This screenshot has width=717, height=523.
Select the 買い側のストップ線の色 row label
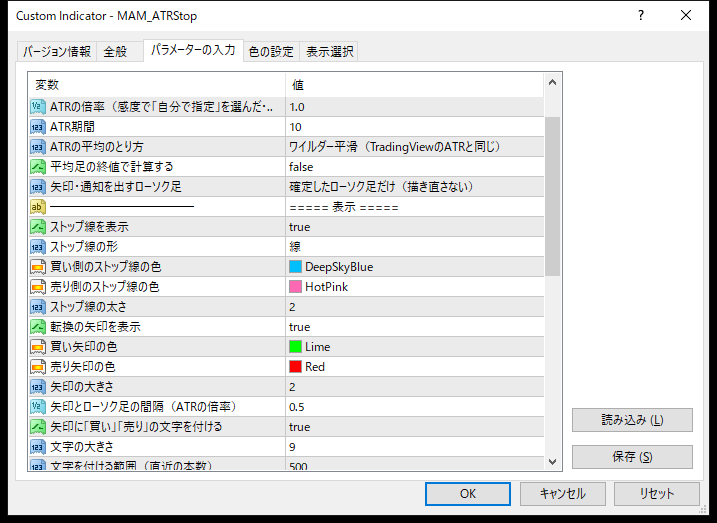(106, 267)
